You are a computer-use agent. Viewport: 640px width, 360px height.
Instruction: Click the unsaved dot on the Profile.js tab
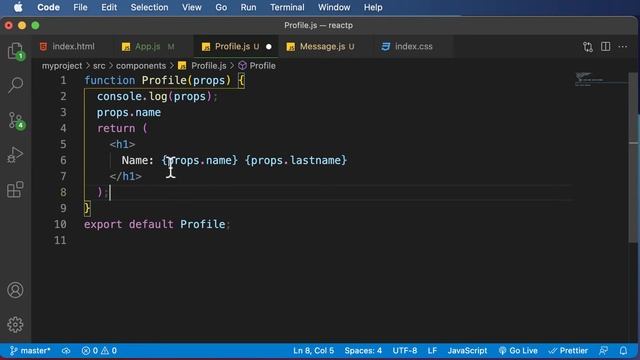tap(269, 47)
